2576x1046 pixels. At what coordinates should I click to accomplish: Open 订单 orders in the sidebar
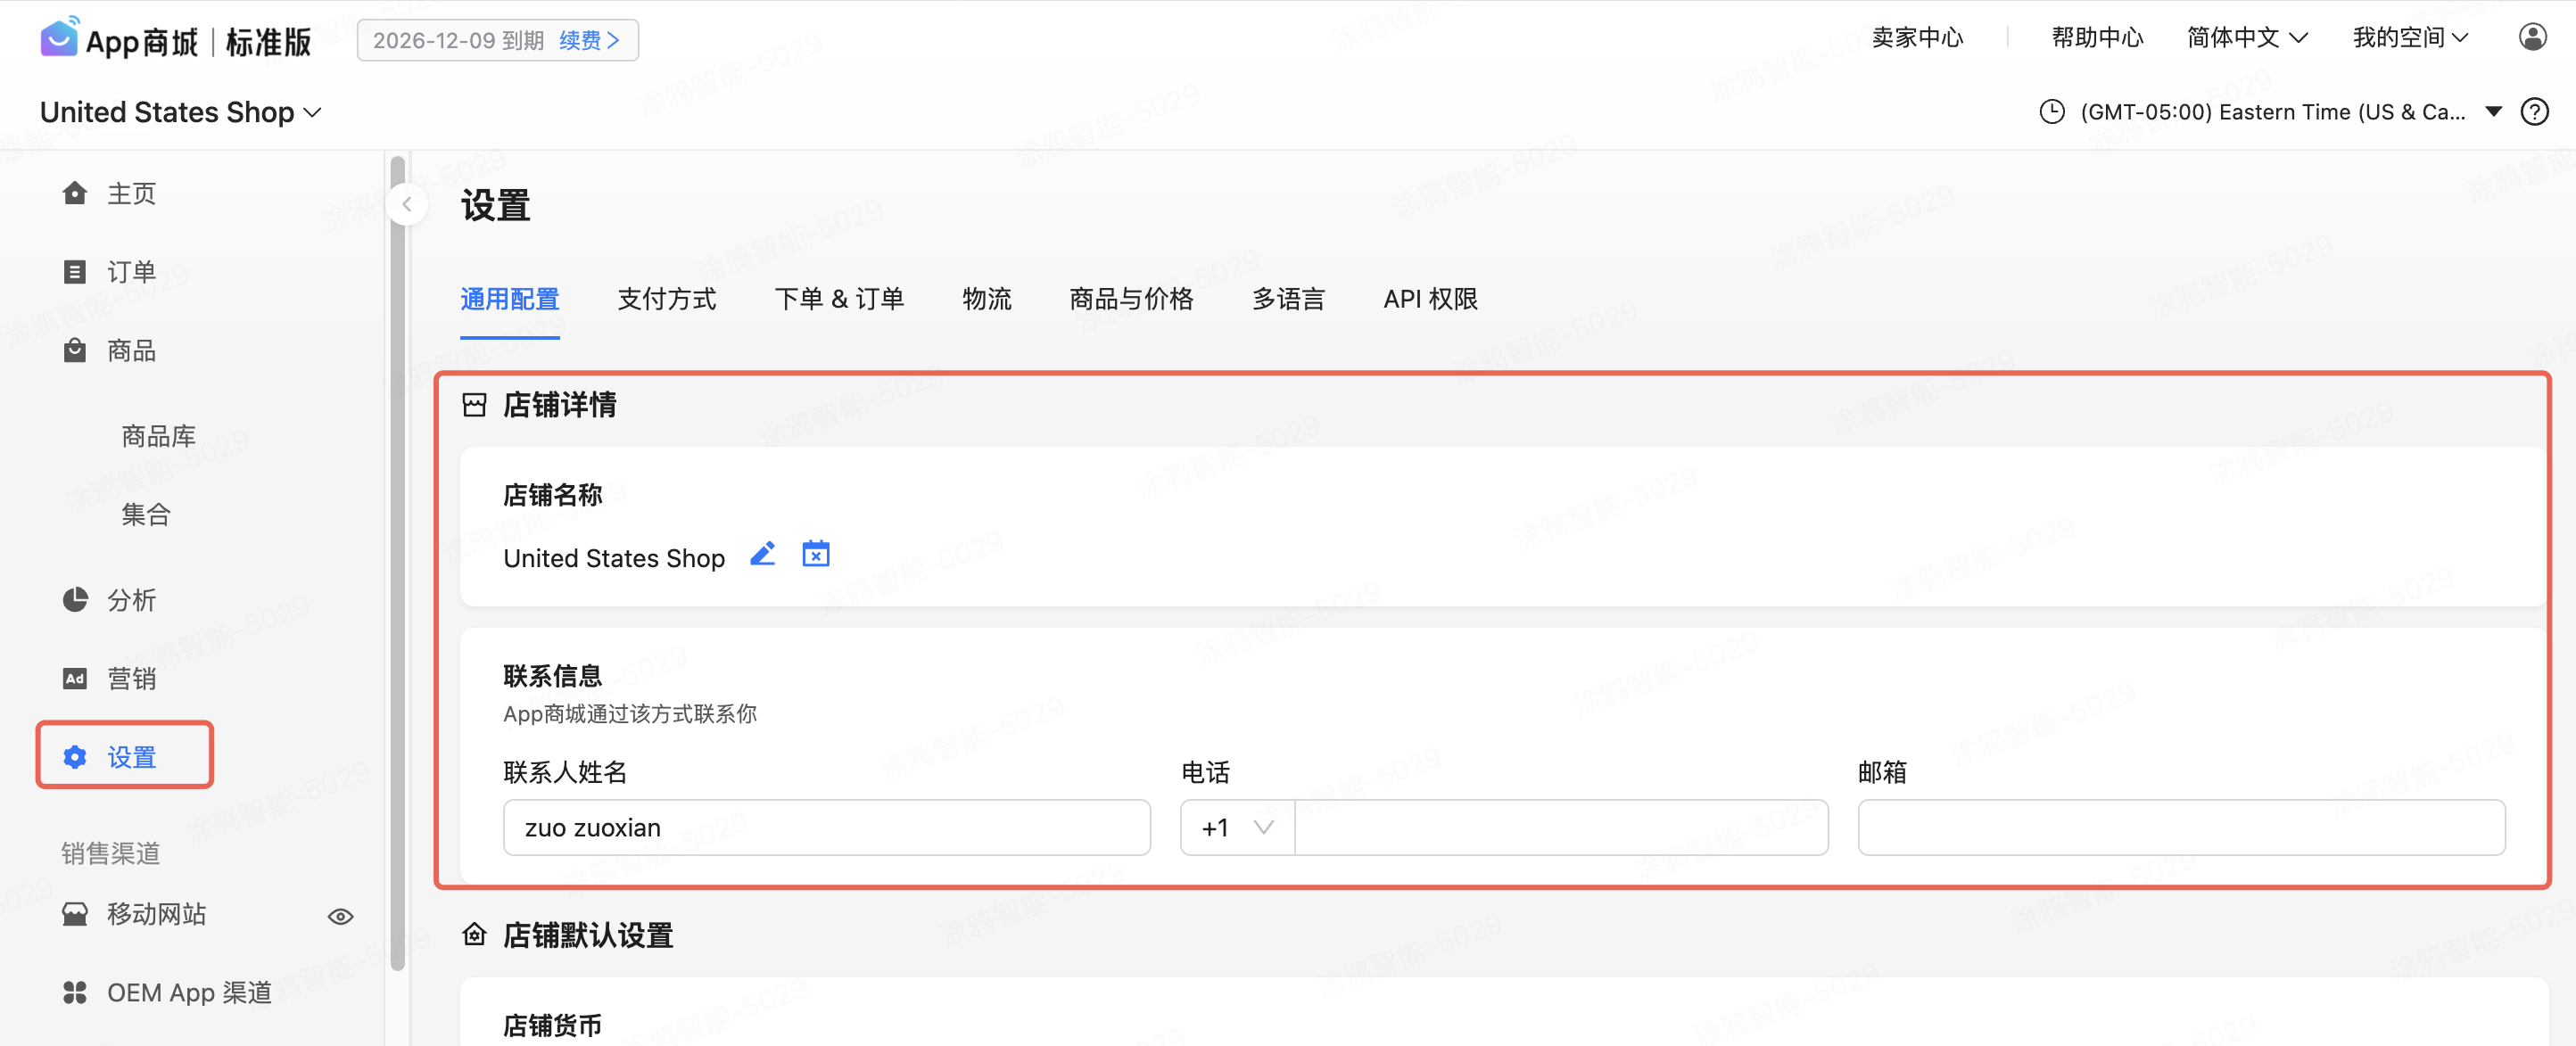coord(130,272)
